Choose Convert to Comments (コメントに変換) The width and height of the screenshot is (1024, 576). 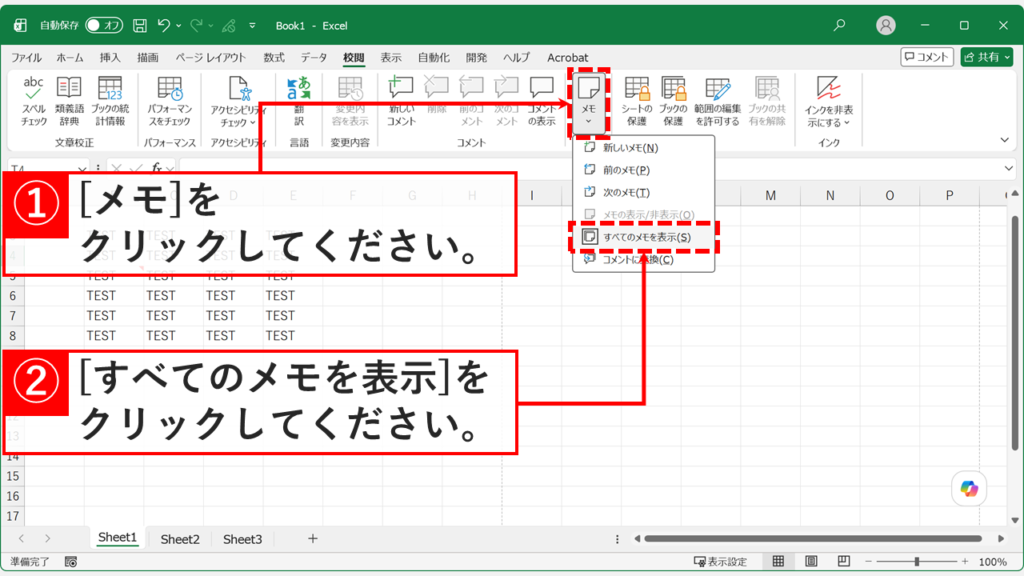[x=643, y=259]
